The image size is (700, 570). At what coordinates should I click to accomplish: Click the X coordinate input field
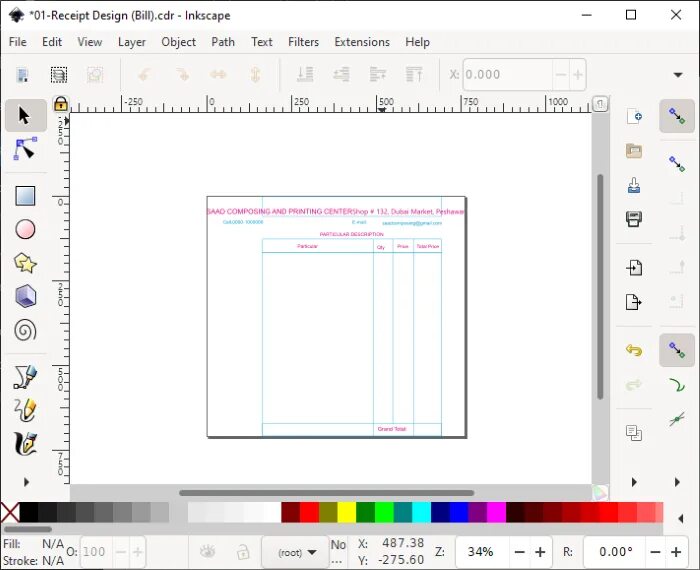(508, 75)
